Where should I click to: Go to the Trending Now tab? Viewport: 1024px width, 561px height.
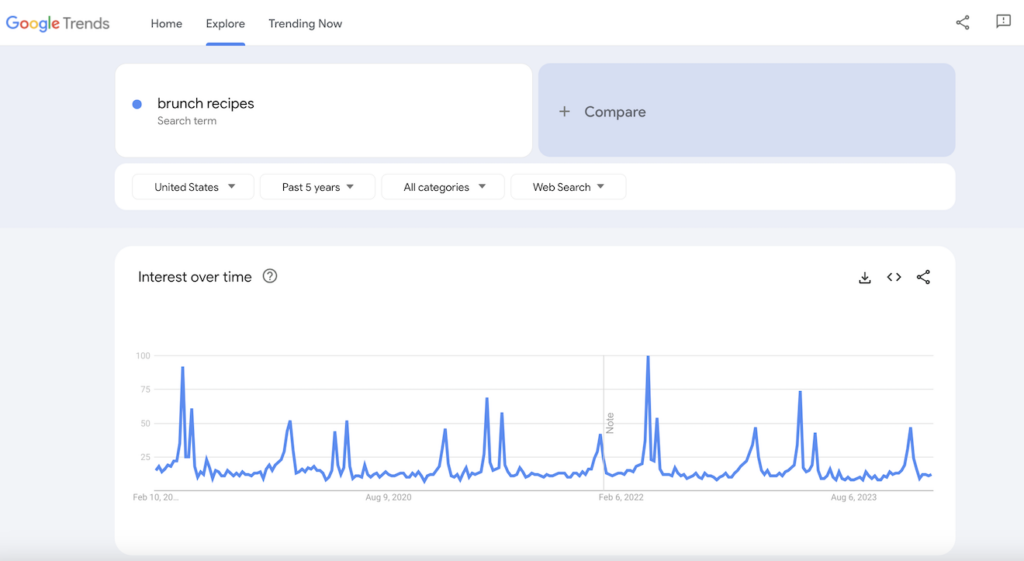(x=305, y=24)
